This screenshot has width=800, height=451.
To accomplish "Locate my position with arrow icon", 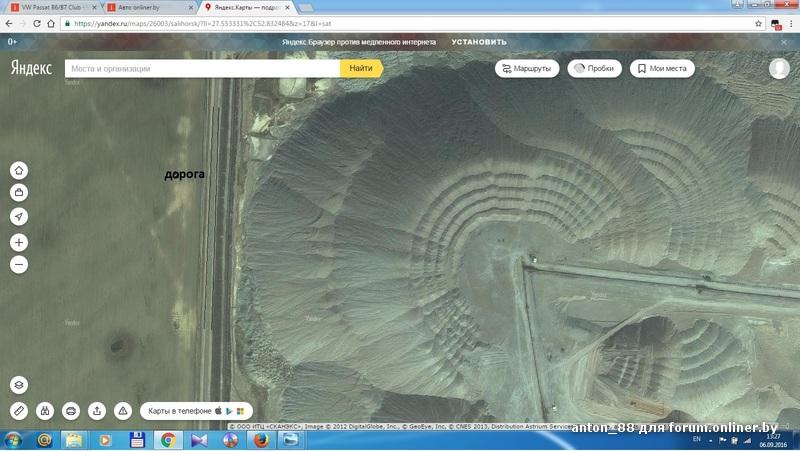I will [x=19, y=216].
